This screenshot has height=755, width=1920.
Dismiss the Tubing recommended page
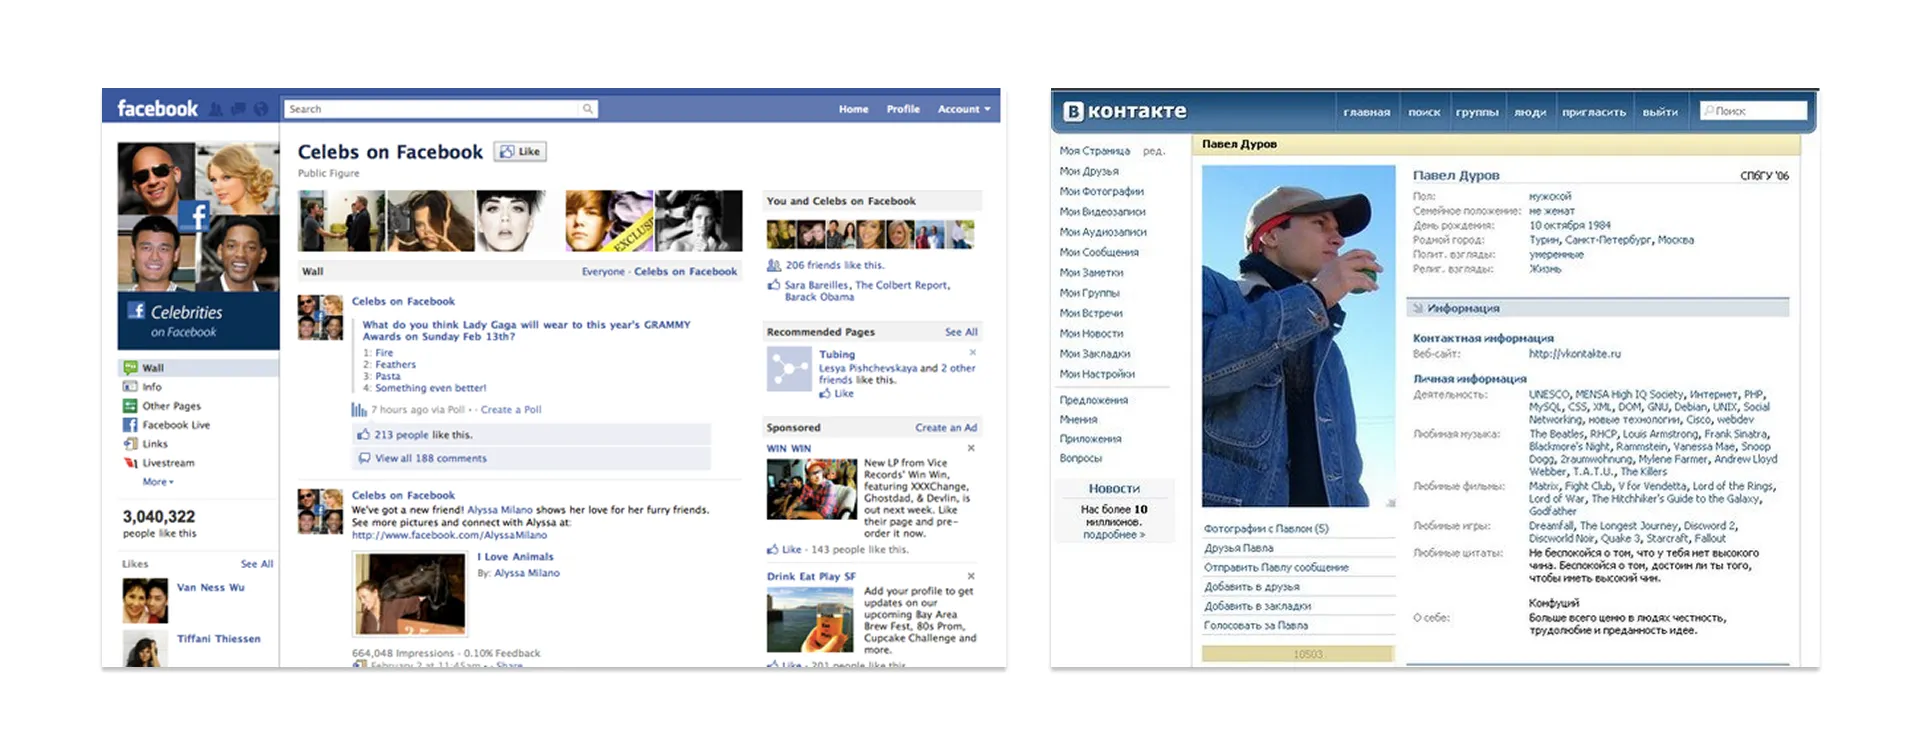click(972, 353)
